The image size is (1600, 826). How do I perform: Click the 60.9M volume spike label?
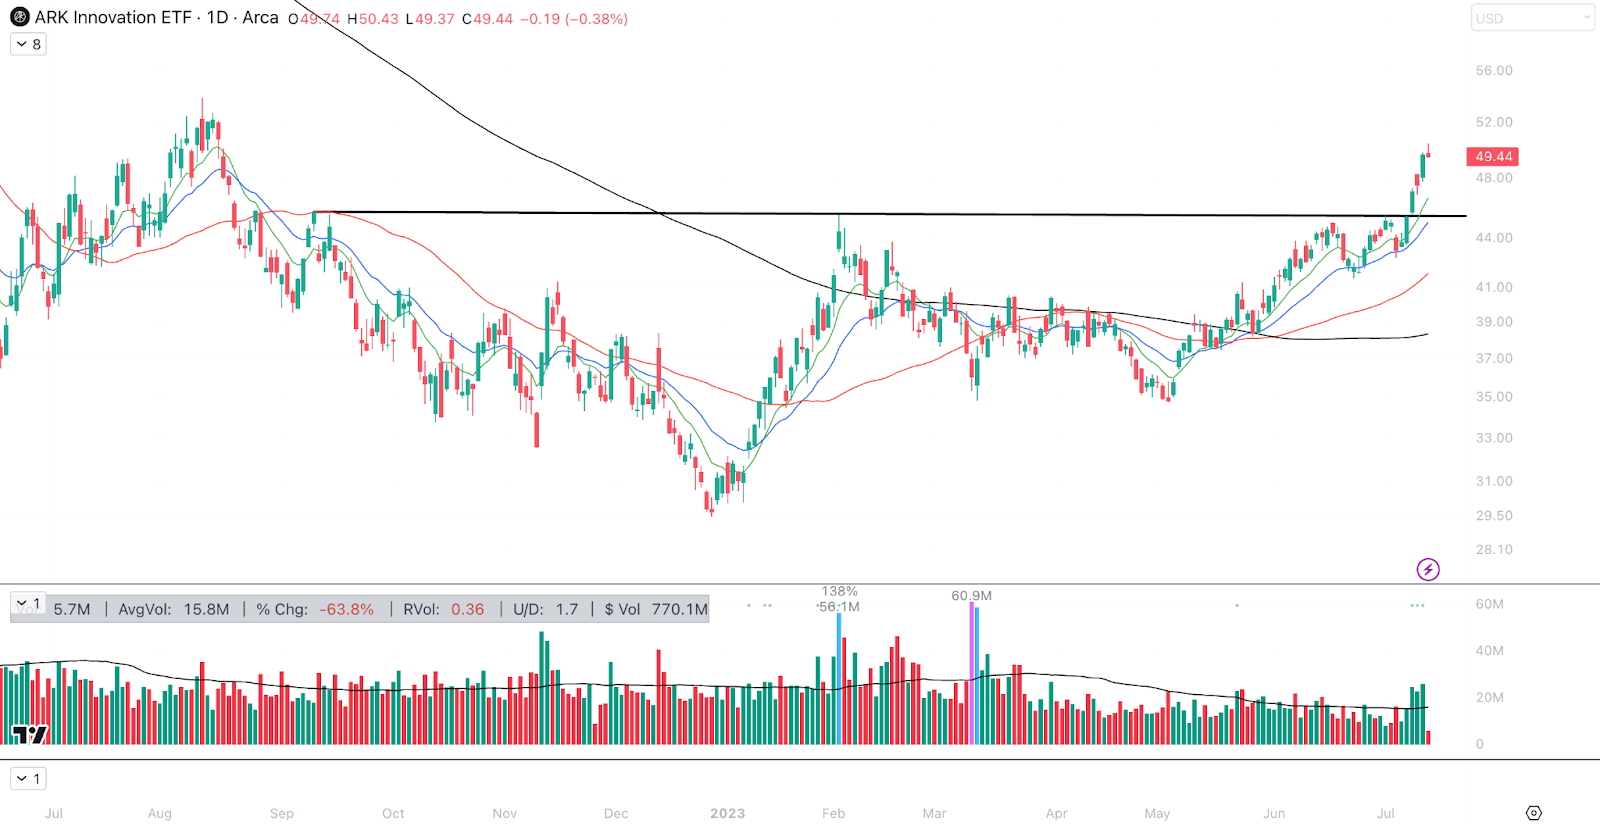tap(971, 595)
